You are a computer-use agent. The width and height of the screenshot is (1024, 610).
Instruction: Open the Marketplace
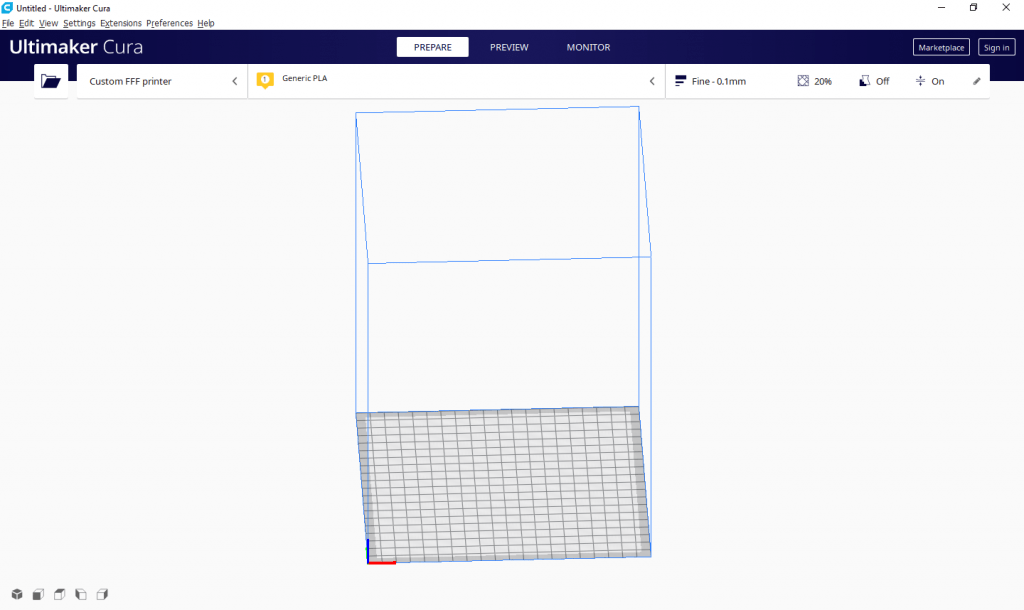(x=941, y=47)
